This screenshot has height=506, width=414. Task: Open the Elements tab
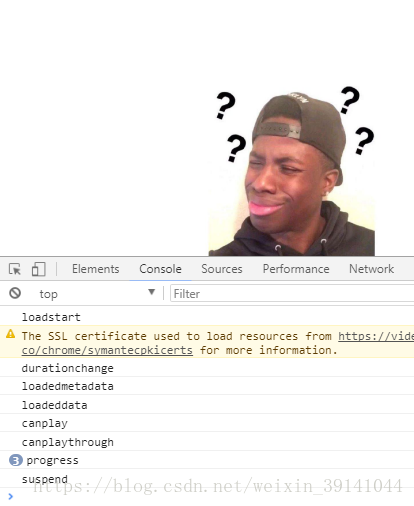pyautogui.click(x=96, y=269)
